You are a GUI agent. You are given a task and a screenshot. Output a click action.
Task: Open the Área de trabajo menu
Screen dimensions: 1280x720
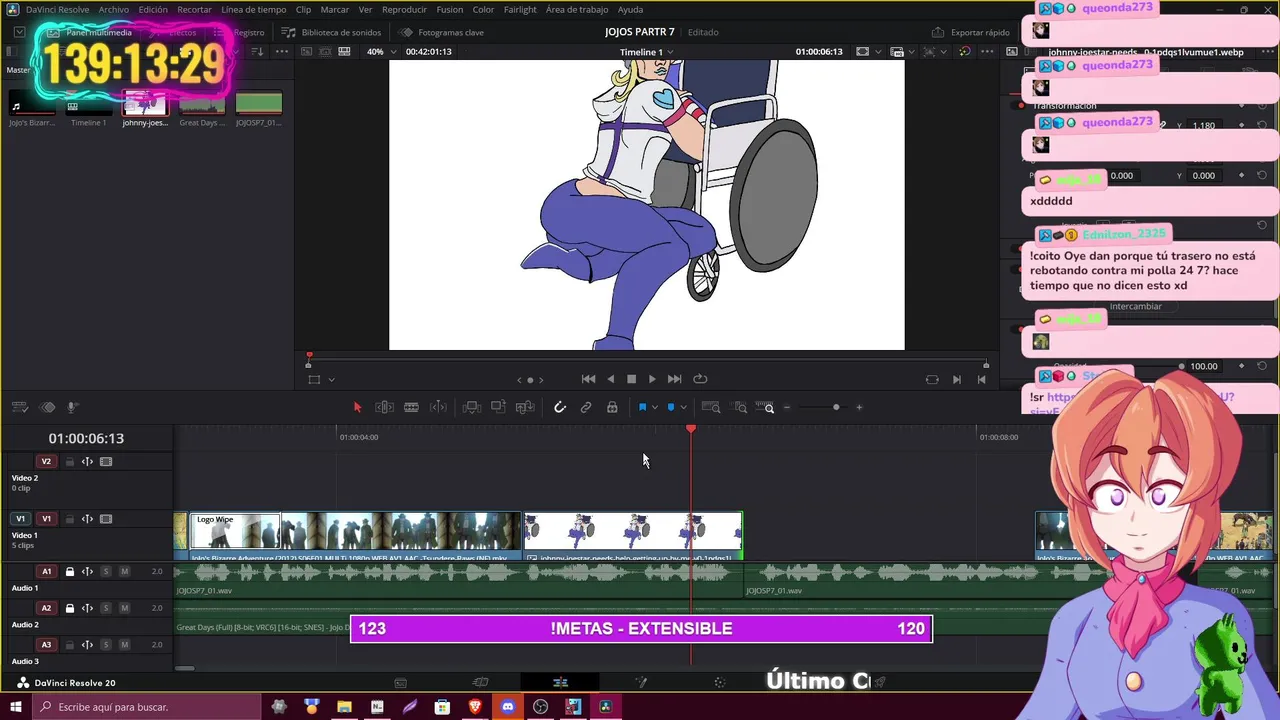pyautogui.click(x=577, y=9)
